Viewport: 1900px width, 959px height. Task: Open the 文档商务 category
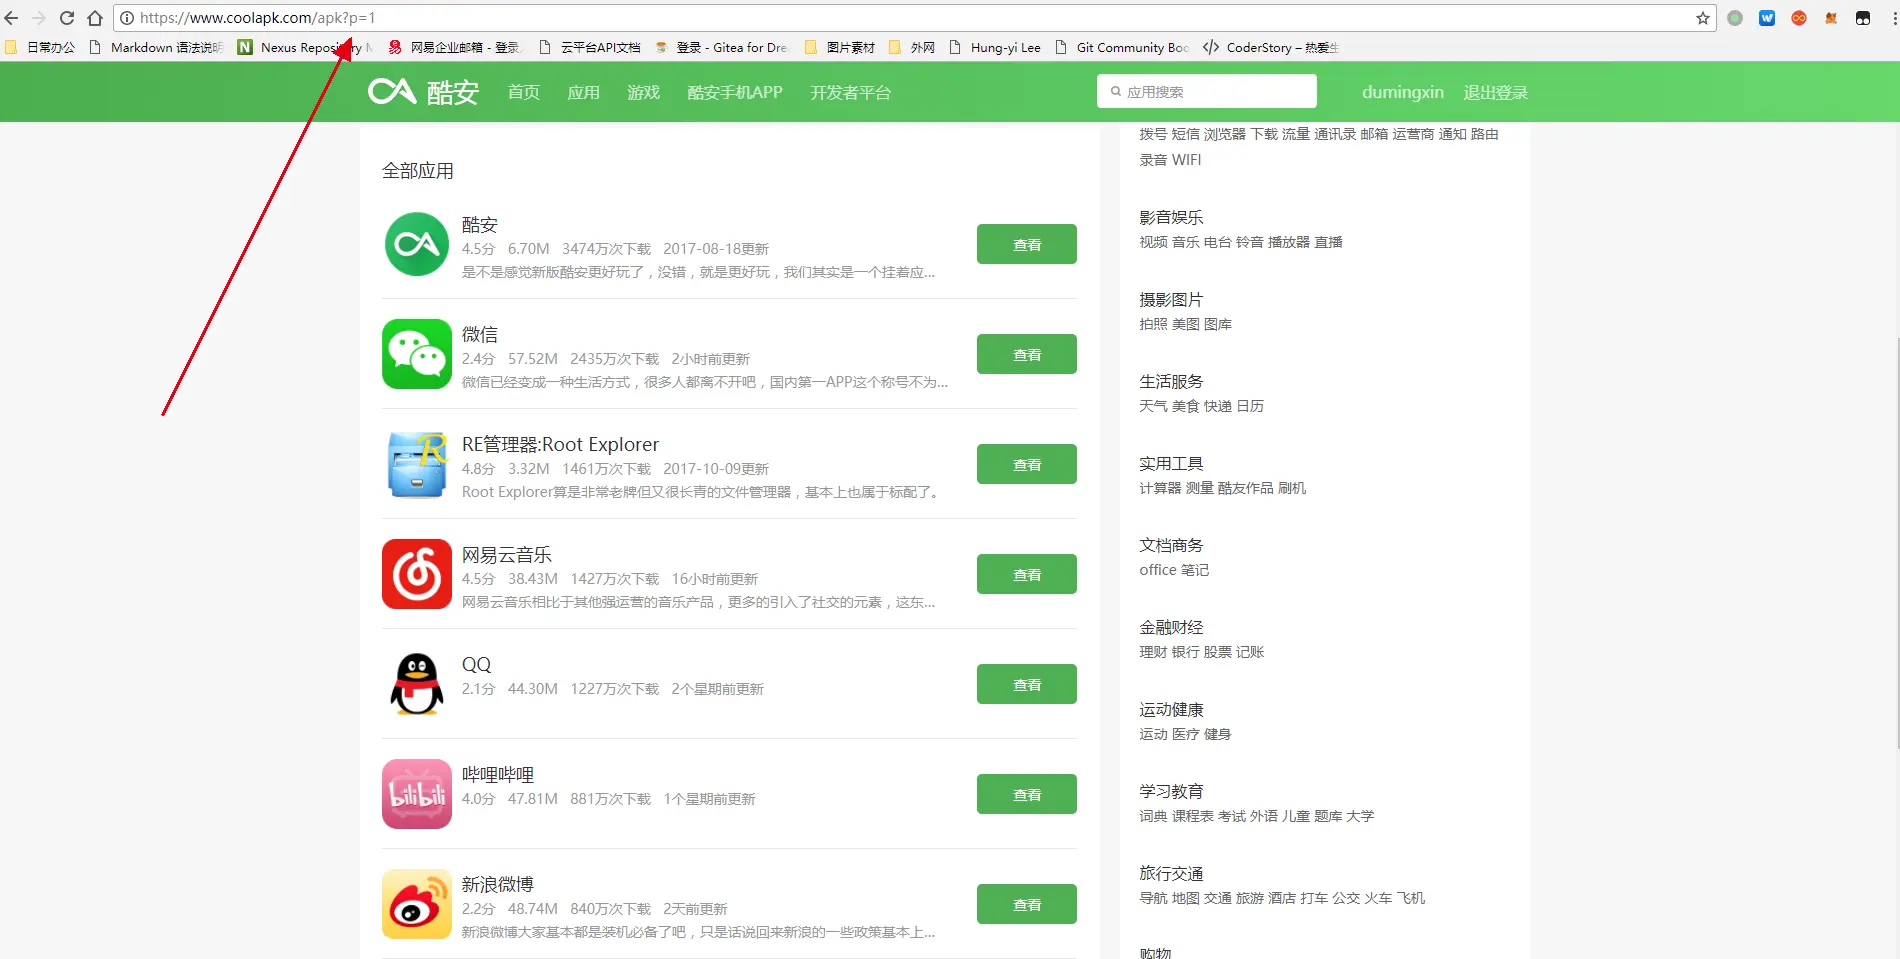click(1171, 545)
